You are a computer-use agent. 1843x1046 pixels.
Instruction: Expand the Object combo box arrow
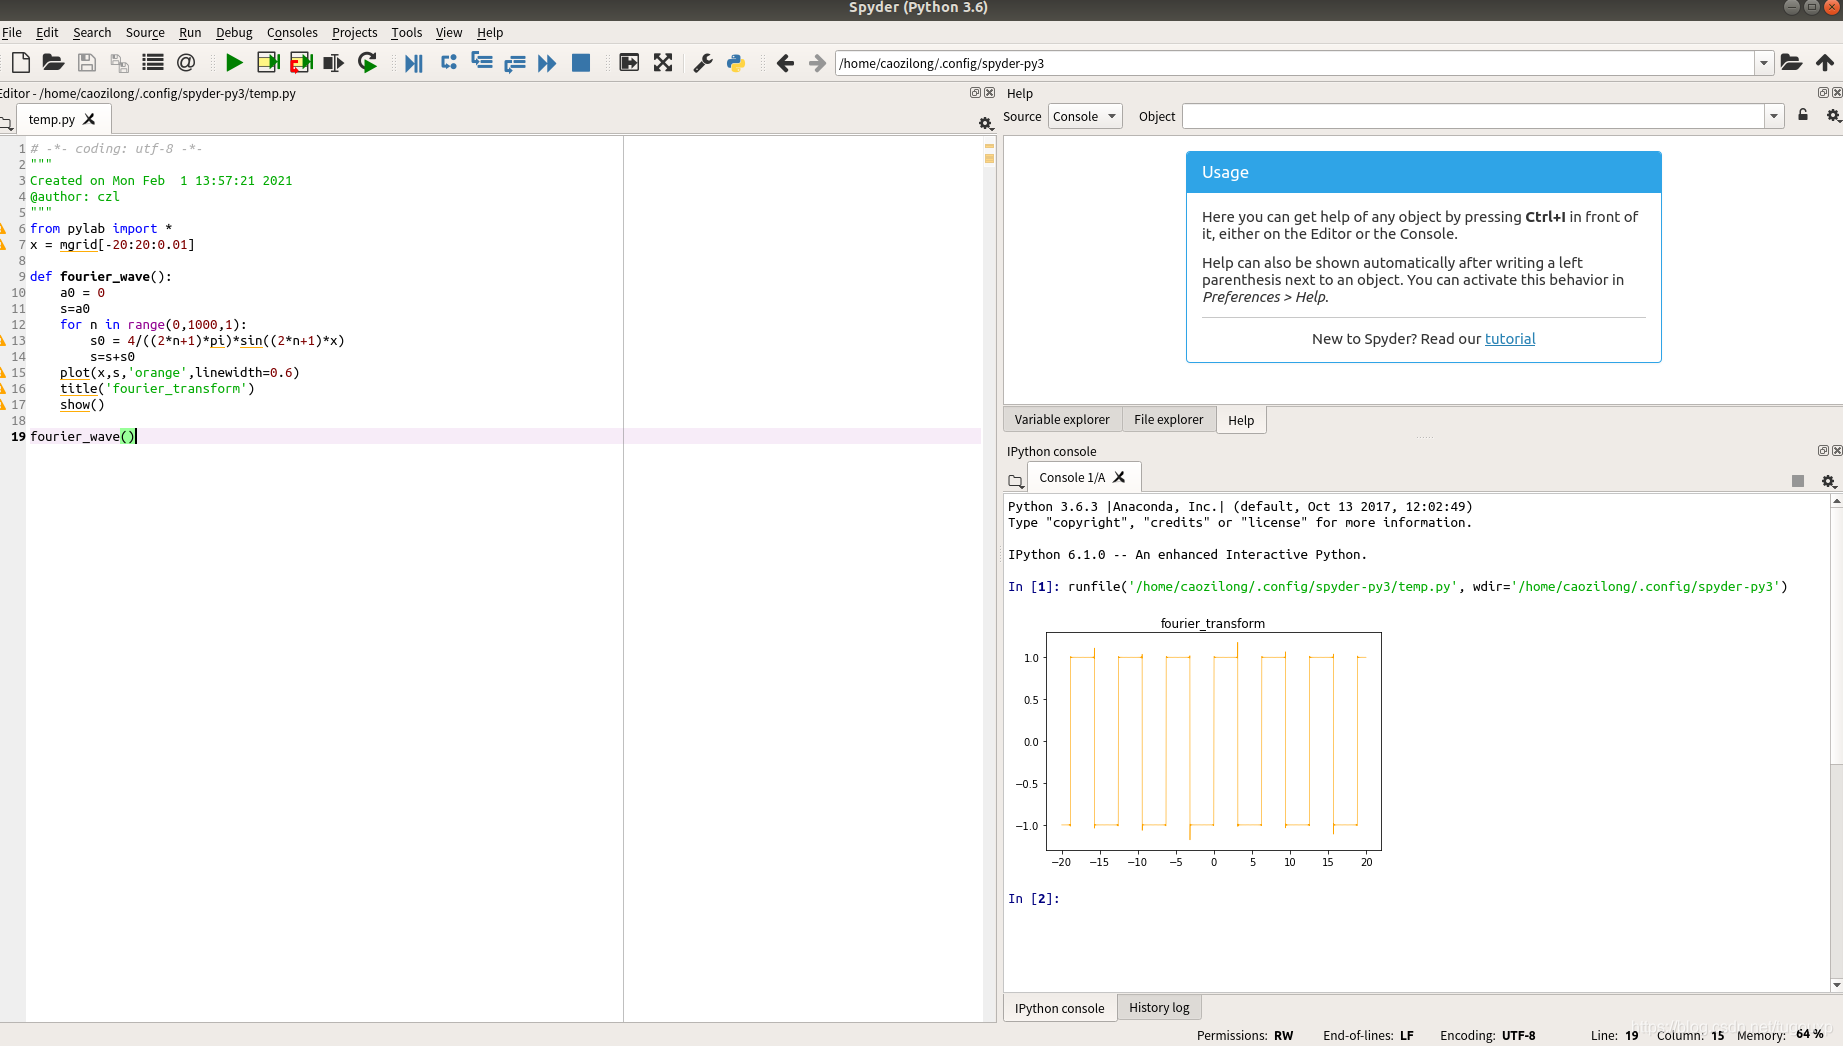pyautogui.click(x=1774, y=116)
